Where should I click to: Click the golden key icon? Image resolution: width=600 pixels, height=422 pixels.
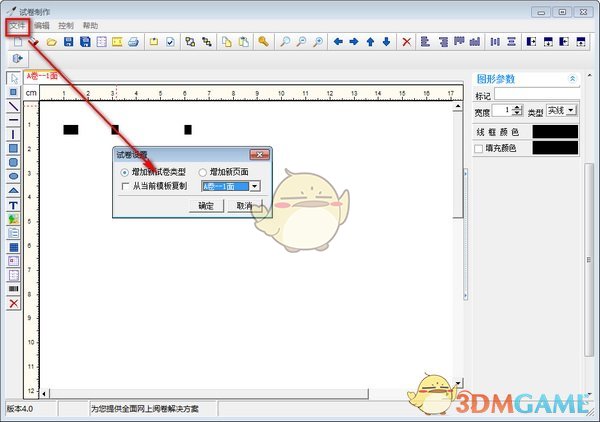(263, 41)
